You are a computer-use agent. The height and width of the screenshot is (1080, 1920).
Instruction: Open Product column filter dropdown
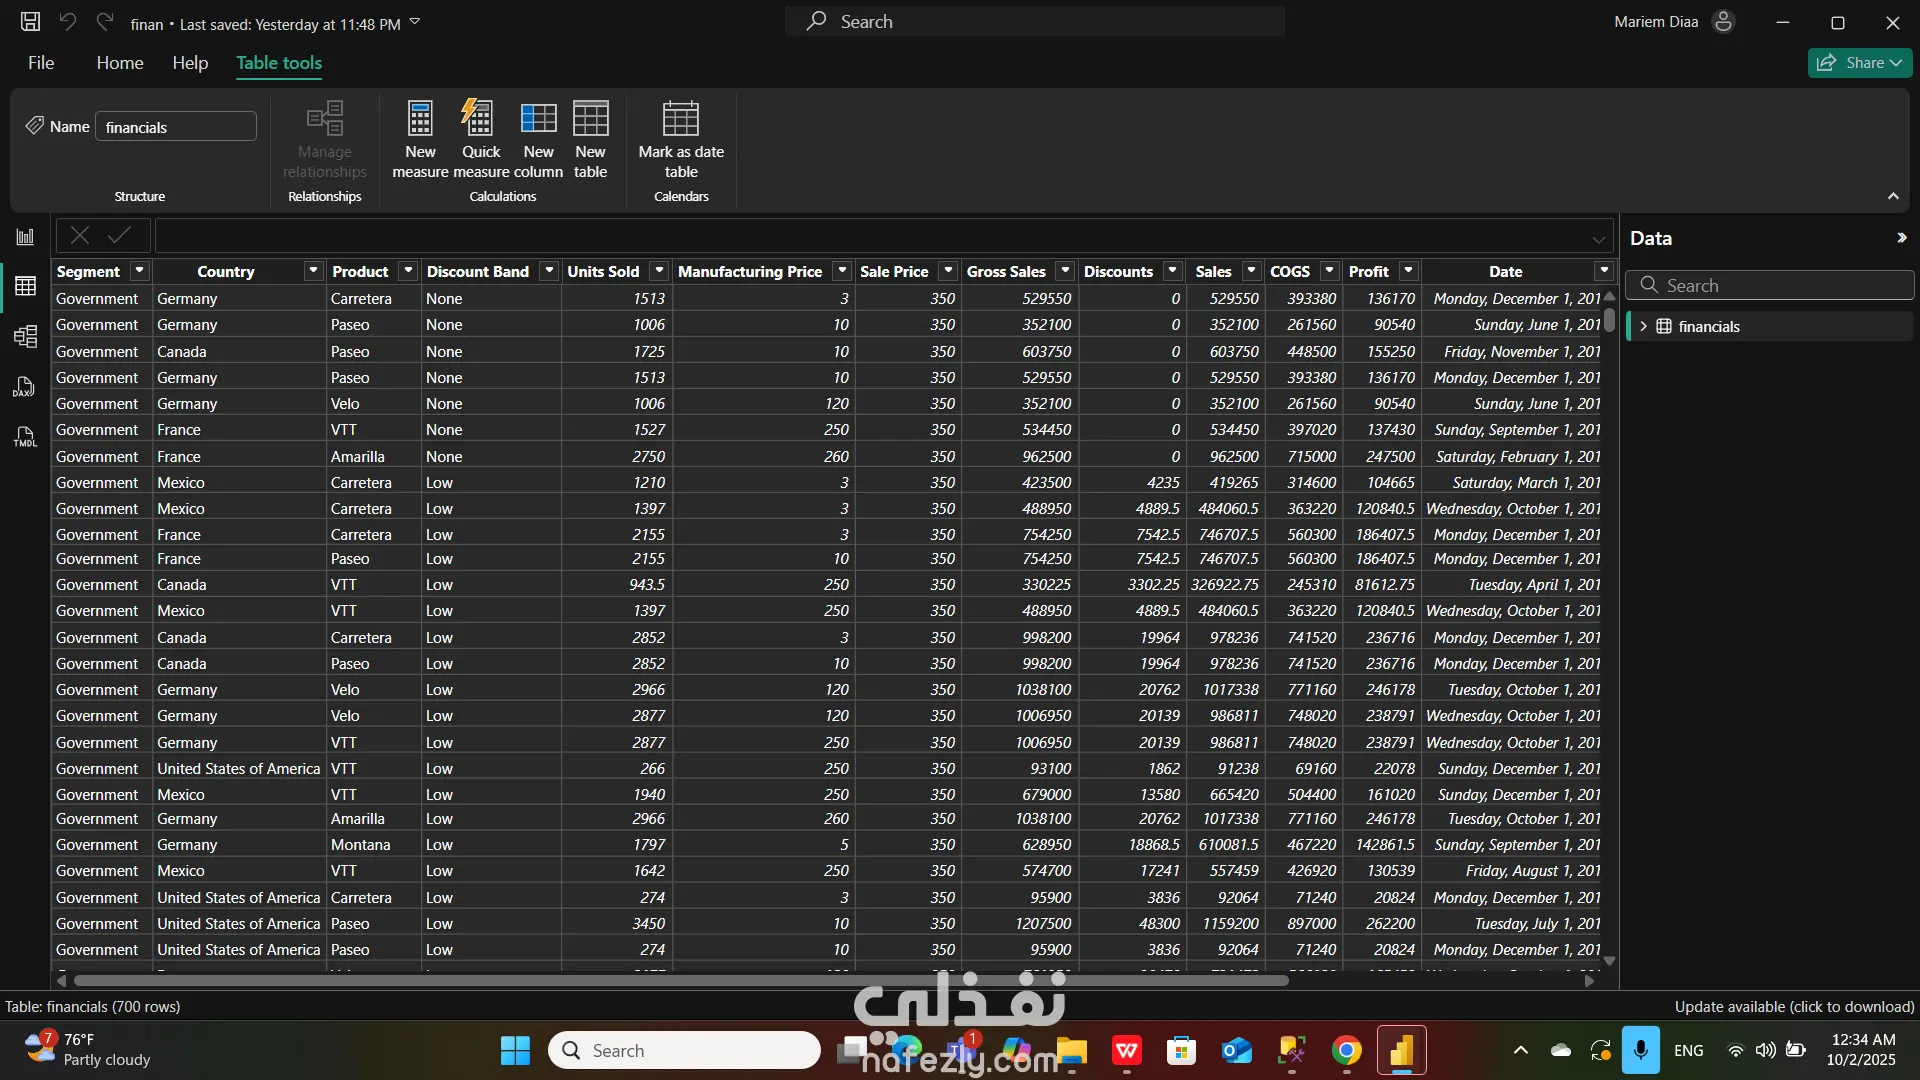tap(408, 271)
